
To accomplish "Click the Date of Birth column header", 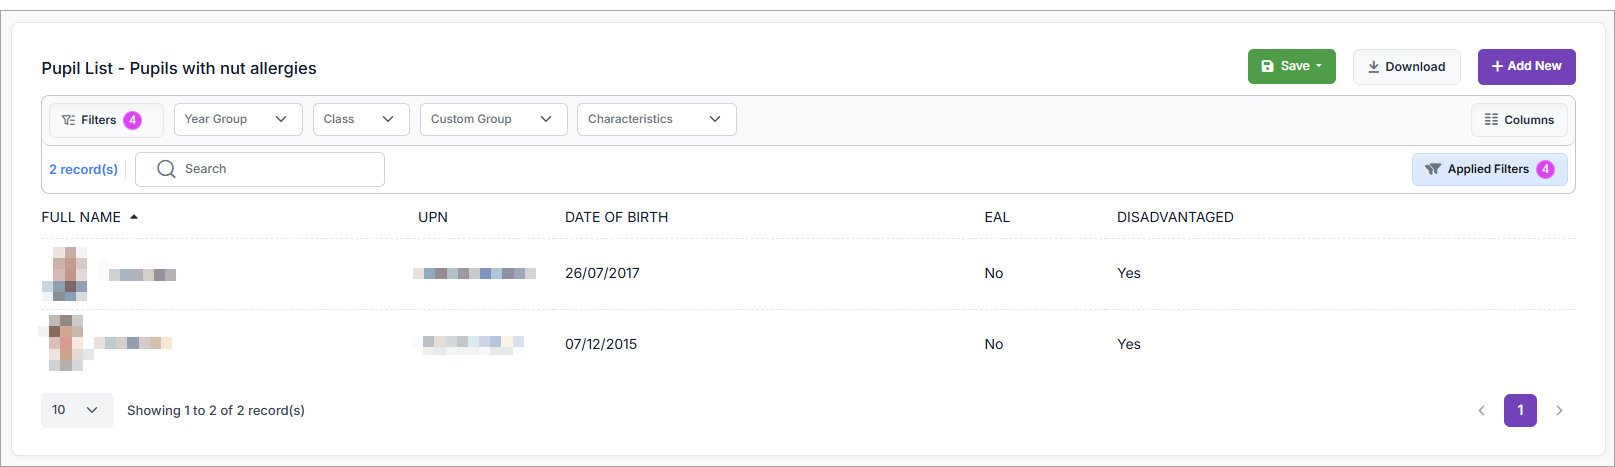I will pos(616,217).
